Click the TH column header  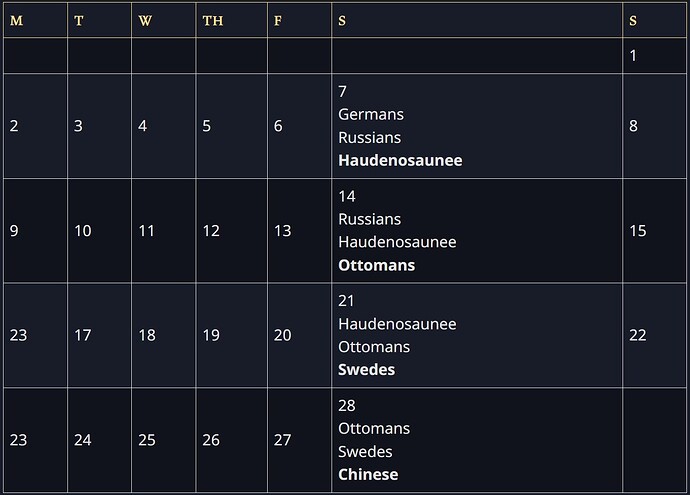[x=212, y=21]
